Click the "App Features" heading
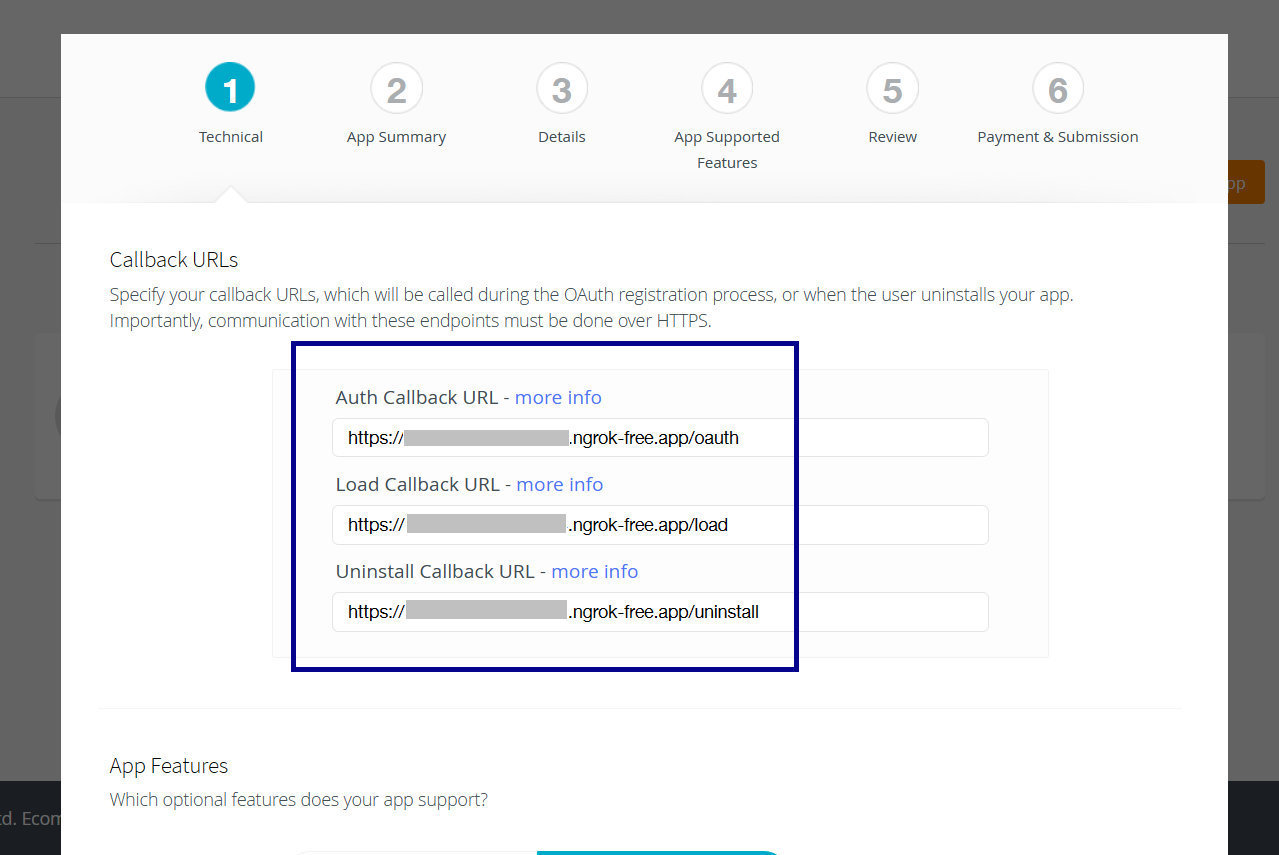The image size is (1279, 855). point(169,766)
